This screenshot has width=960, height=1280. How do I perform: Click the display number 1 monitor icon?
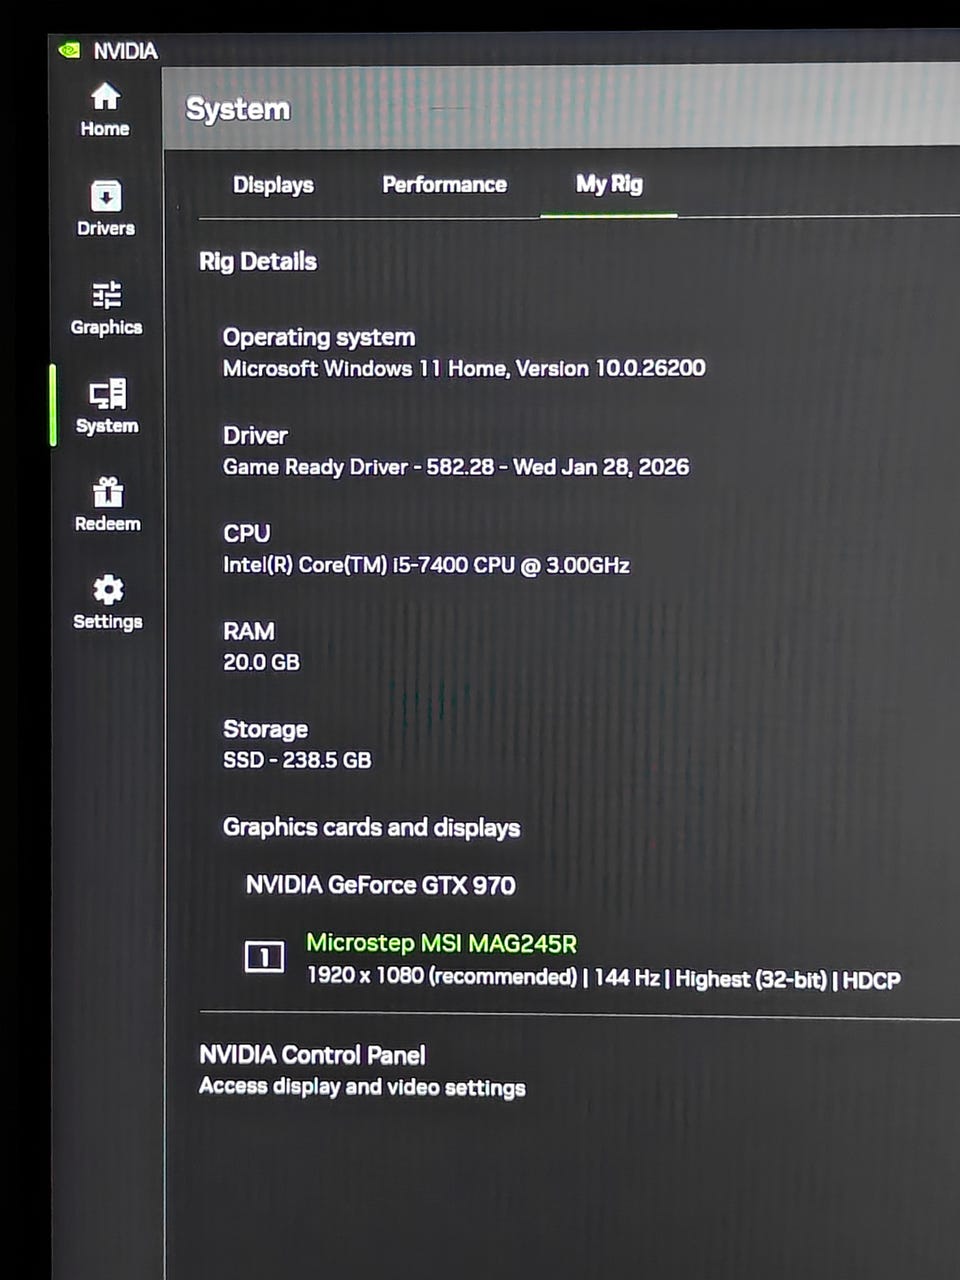coord(264,957)
